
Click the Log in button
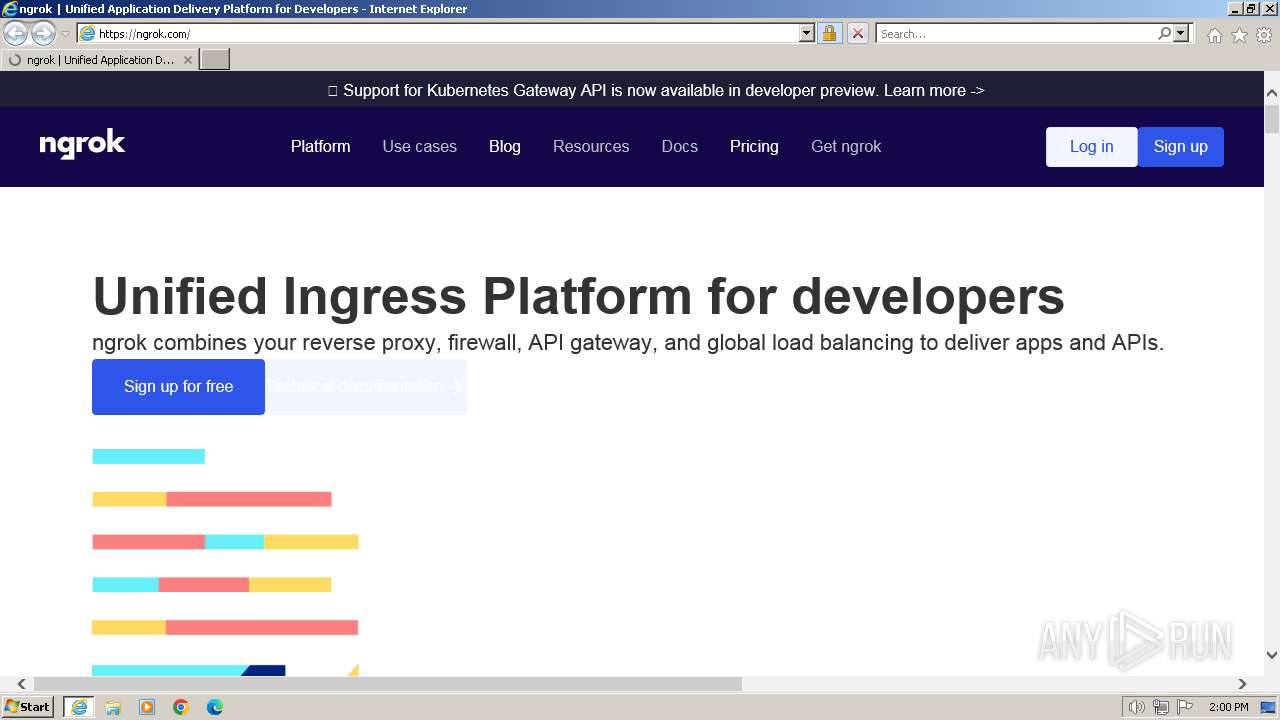click(x=1091, y=146)
